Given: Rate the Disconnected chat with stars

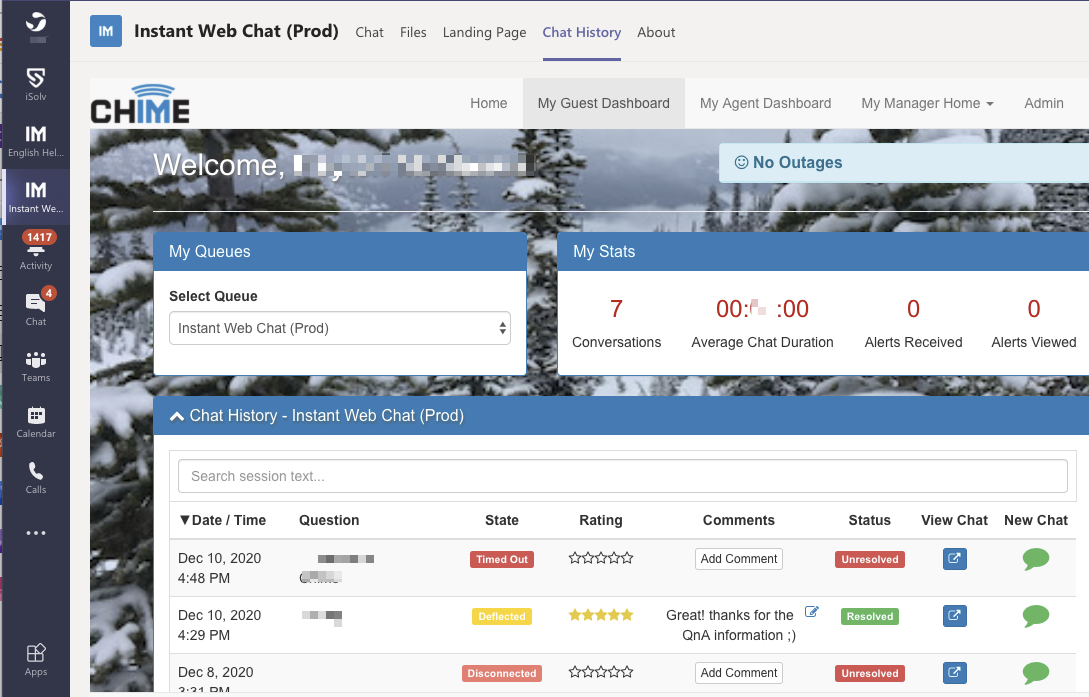Looking at the screenshot, I should point(601,672).
